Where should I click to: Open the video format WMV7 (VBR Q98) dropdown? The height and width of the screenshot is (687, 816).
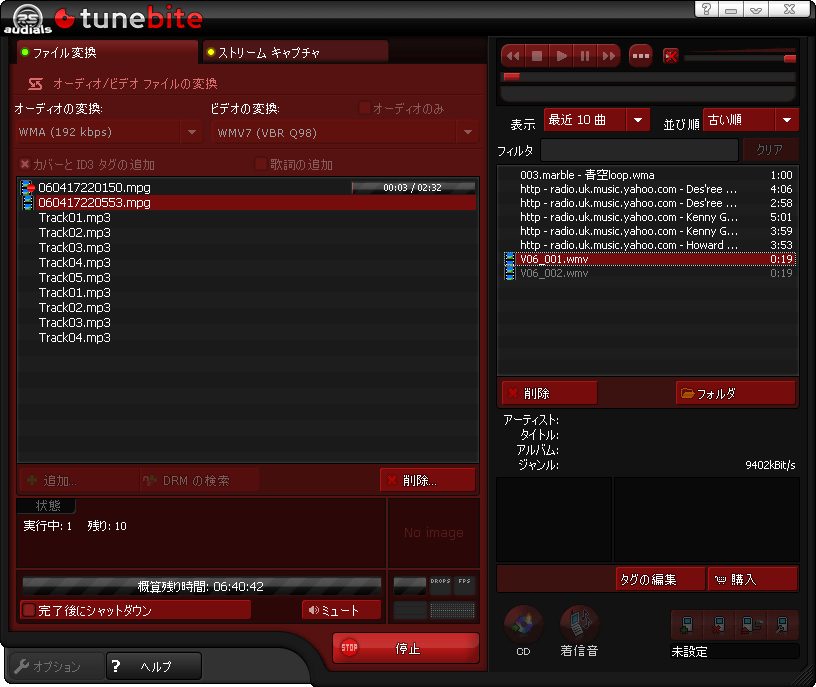coord(345,133)
